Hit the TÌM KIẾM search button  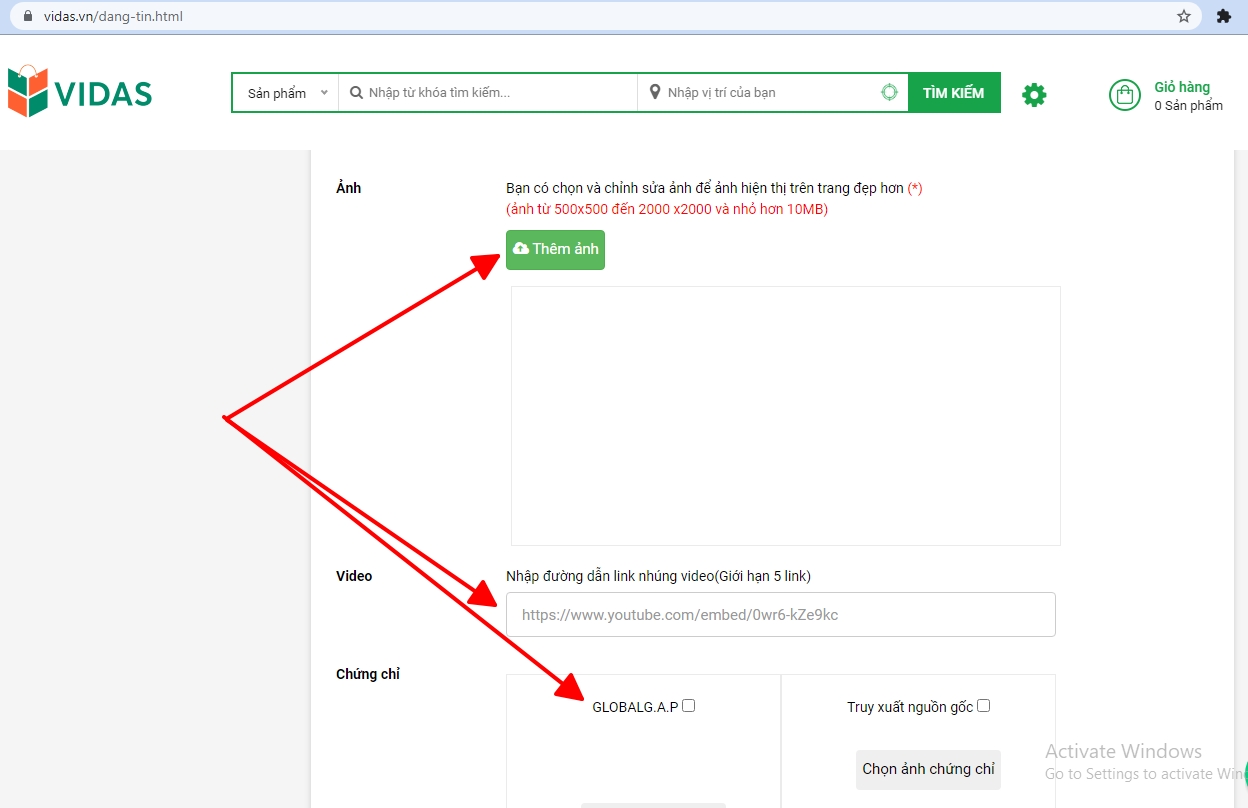pyautogui.click(x=953, y=93)
